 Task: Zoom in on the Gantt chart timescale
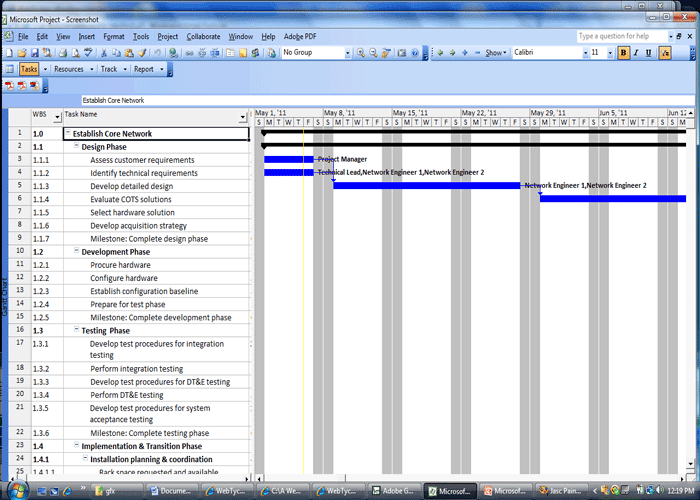[361, 53]
